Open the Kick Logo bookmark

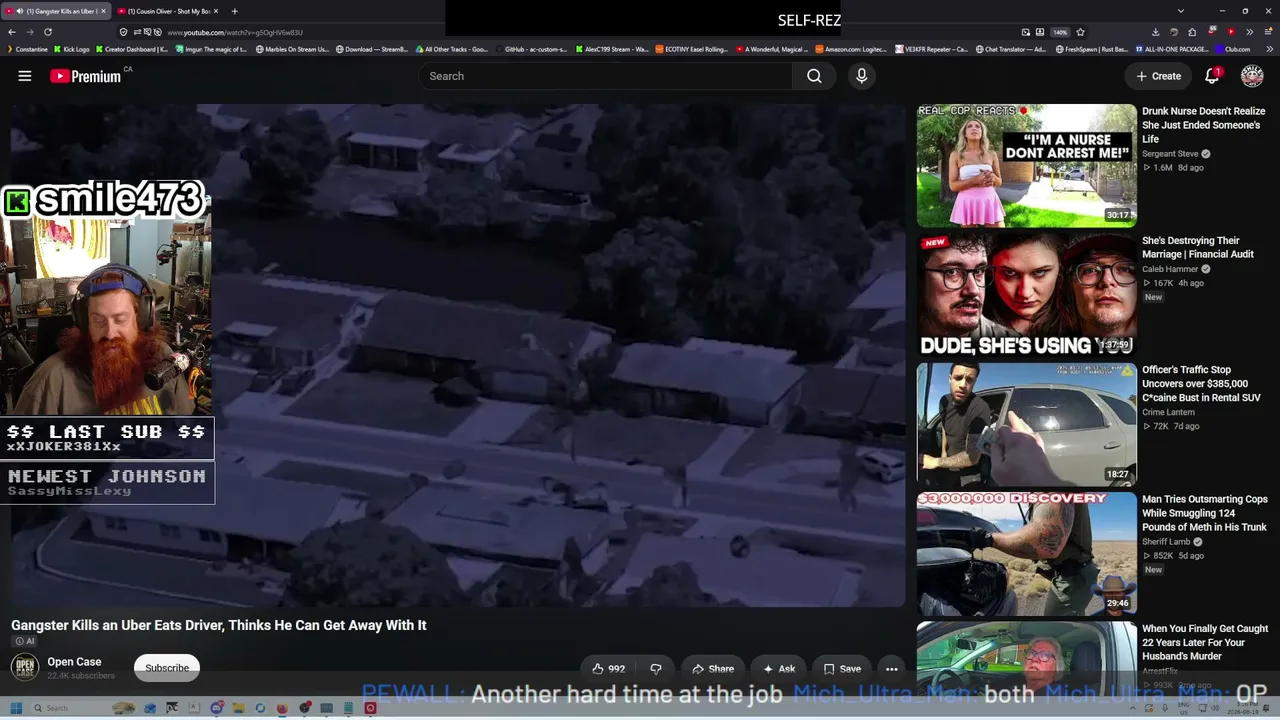tap(72, 49)
